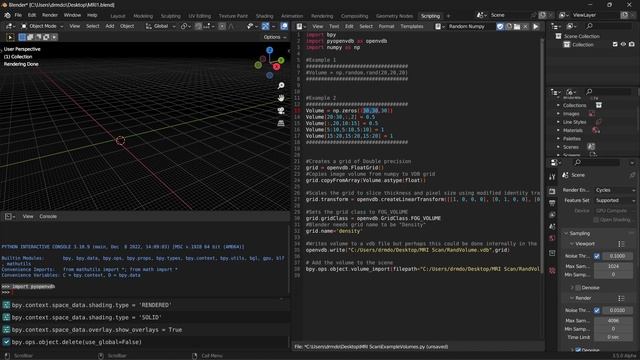640x360 pixels.
Task: Switch perspective/orthographic grid icon in viewport
Action: 281,123
